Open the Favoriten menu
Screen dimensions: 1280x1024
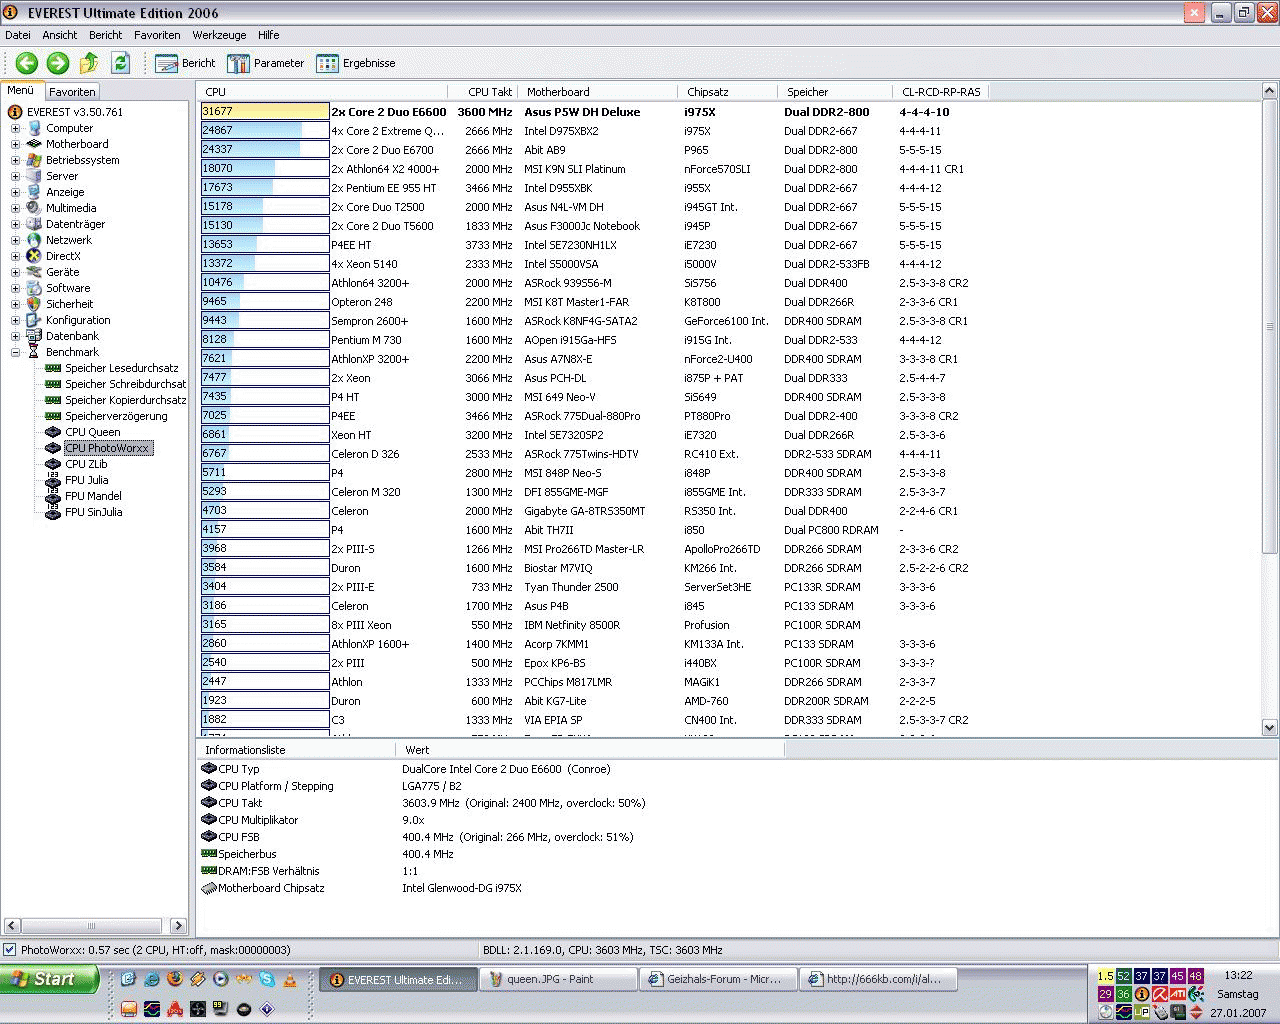pyautogui.click(x=157, y=35)
